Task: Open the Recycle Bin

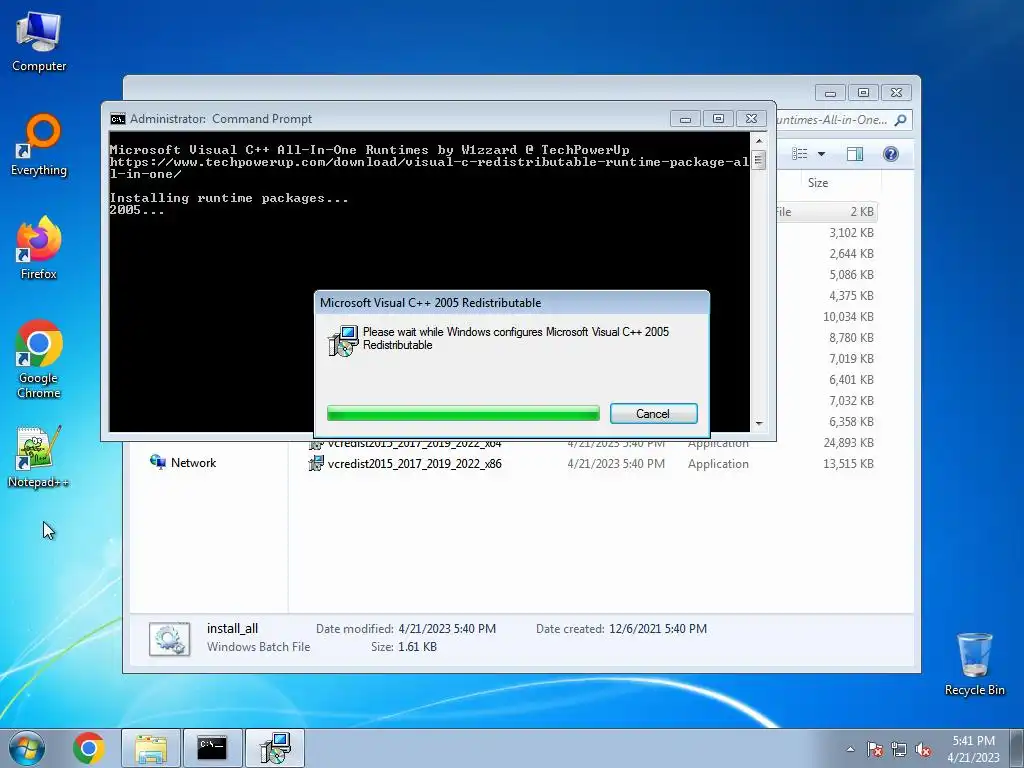Action: [974, 664]
